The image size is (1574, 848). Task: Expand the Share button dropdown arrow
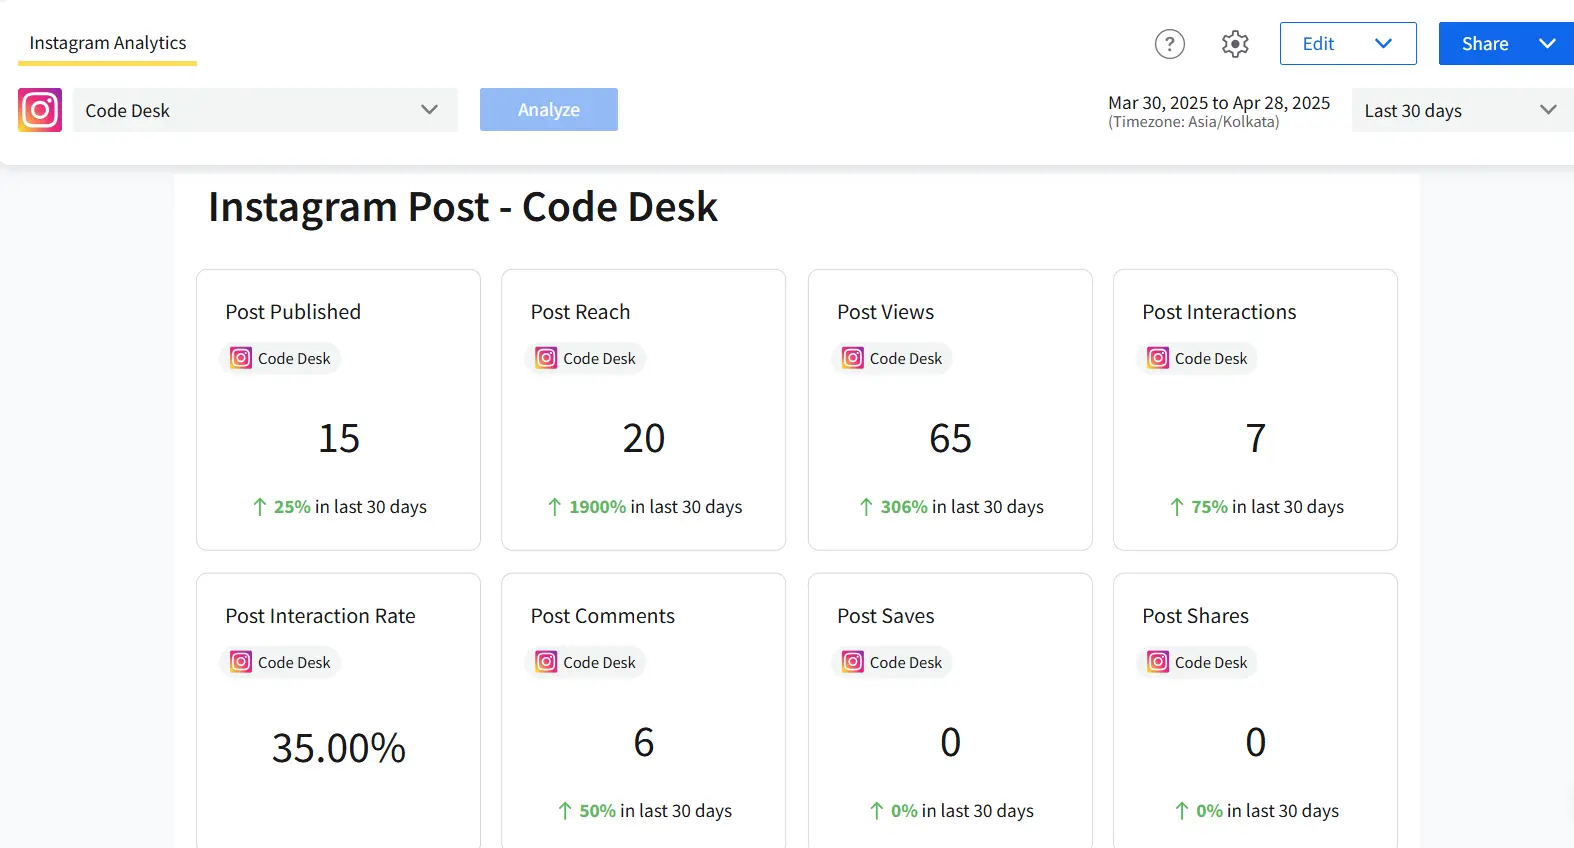point(1547,44)
